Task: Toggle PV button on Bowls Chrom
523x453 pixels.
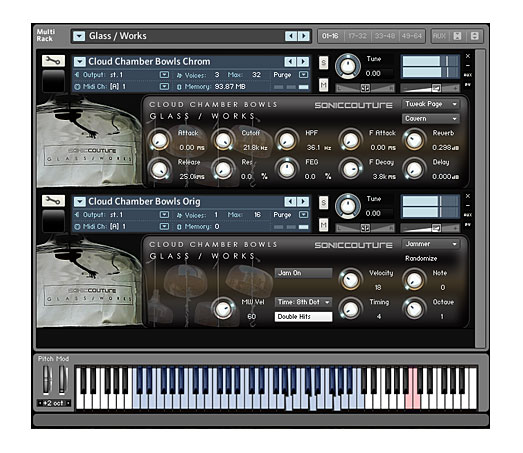Action: [468, 85]
